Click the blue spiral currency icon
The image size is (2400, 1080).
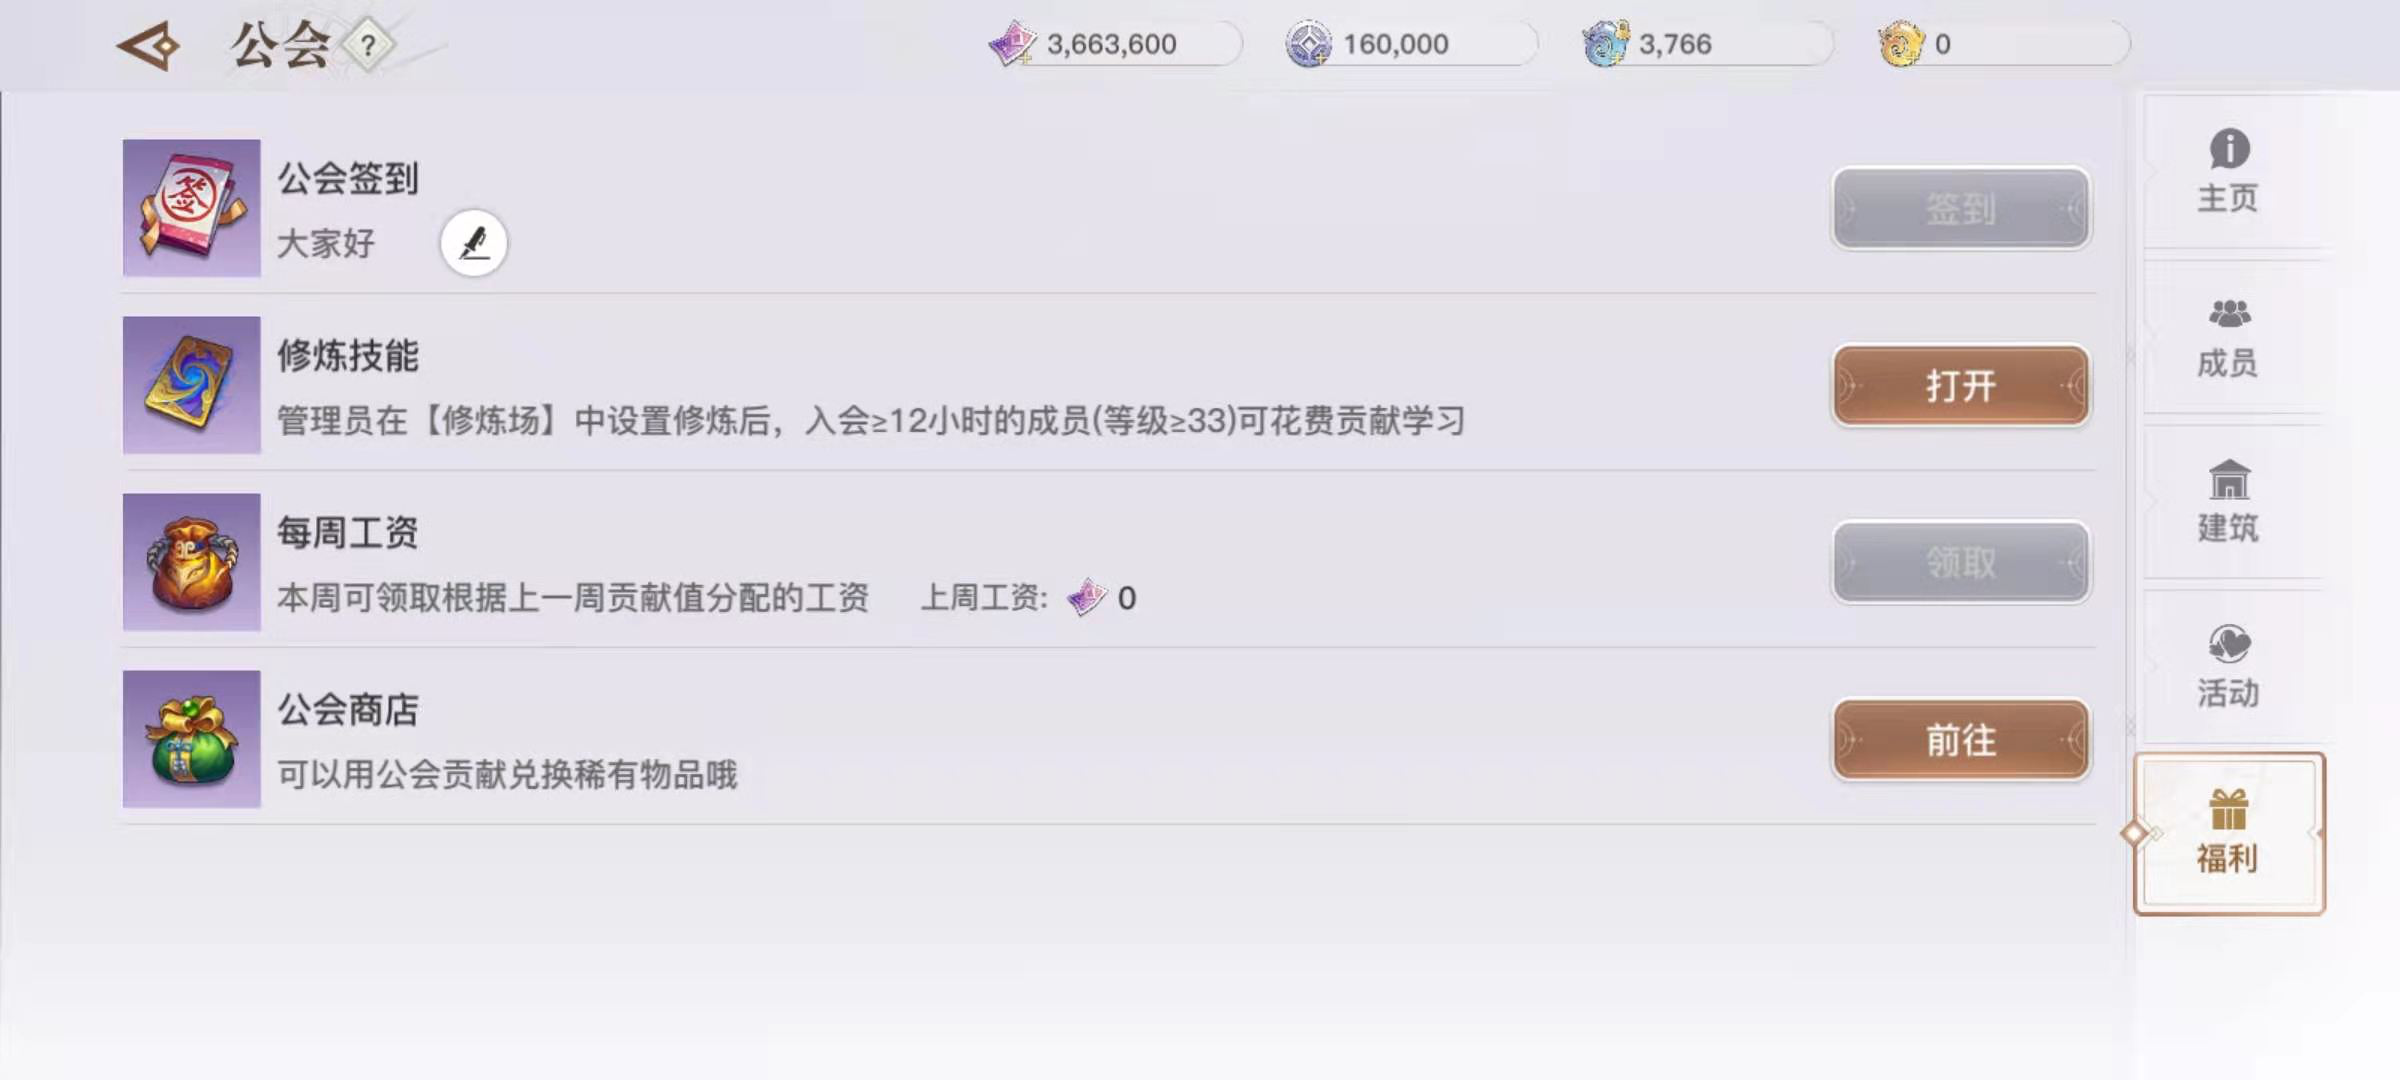coord(1605,44)
